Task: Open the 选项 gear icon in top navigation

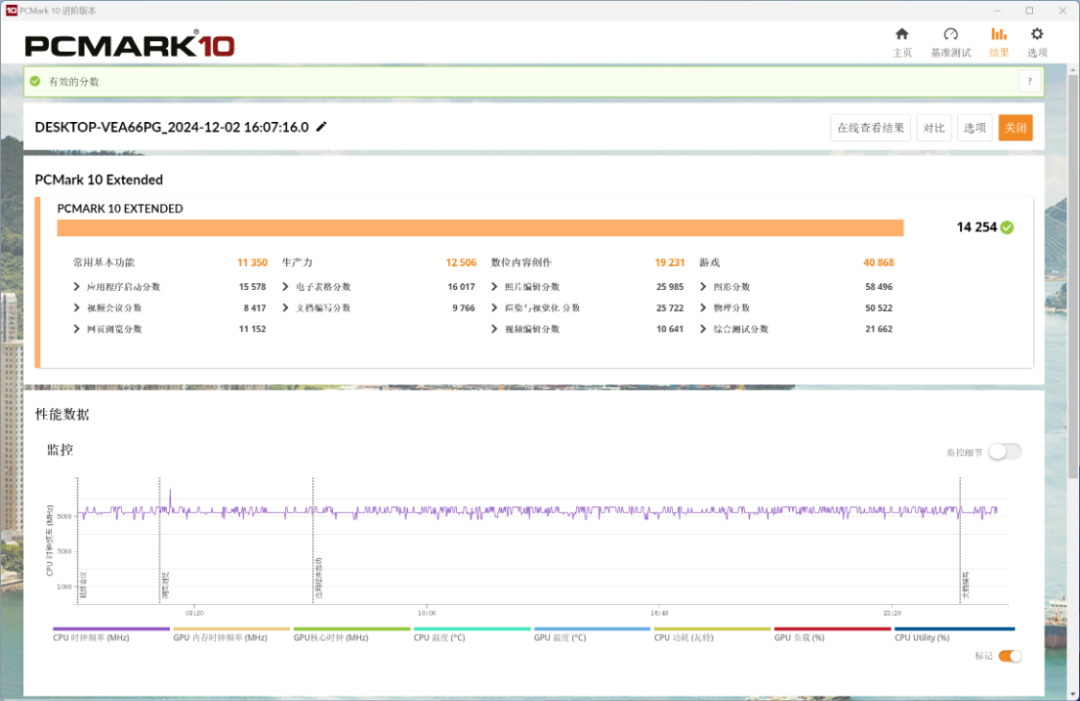Action: pos(1037,34)
